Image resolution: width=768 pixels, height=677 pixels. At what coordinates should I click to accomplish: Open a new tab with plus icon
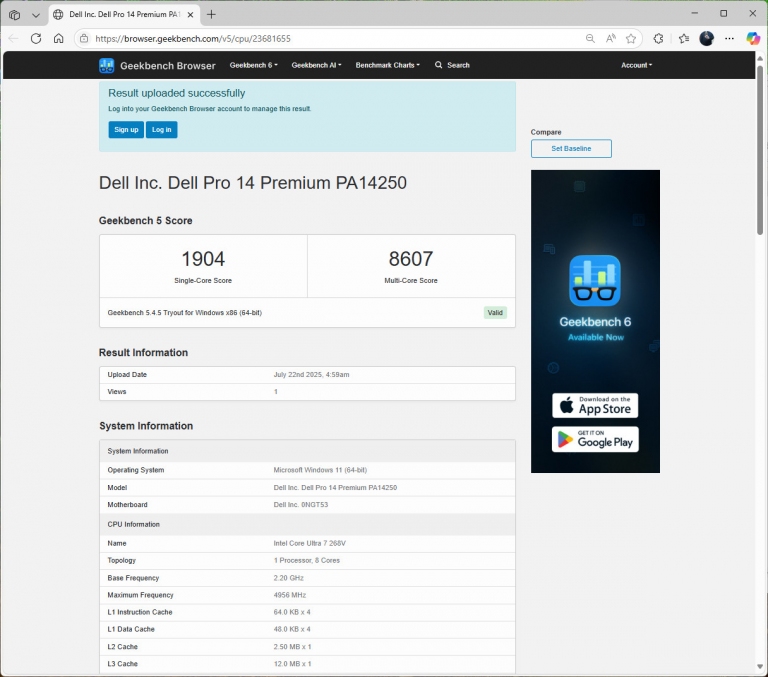[x=211, y=15]
